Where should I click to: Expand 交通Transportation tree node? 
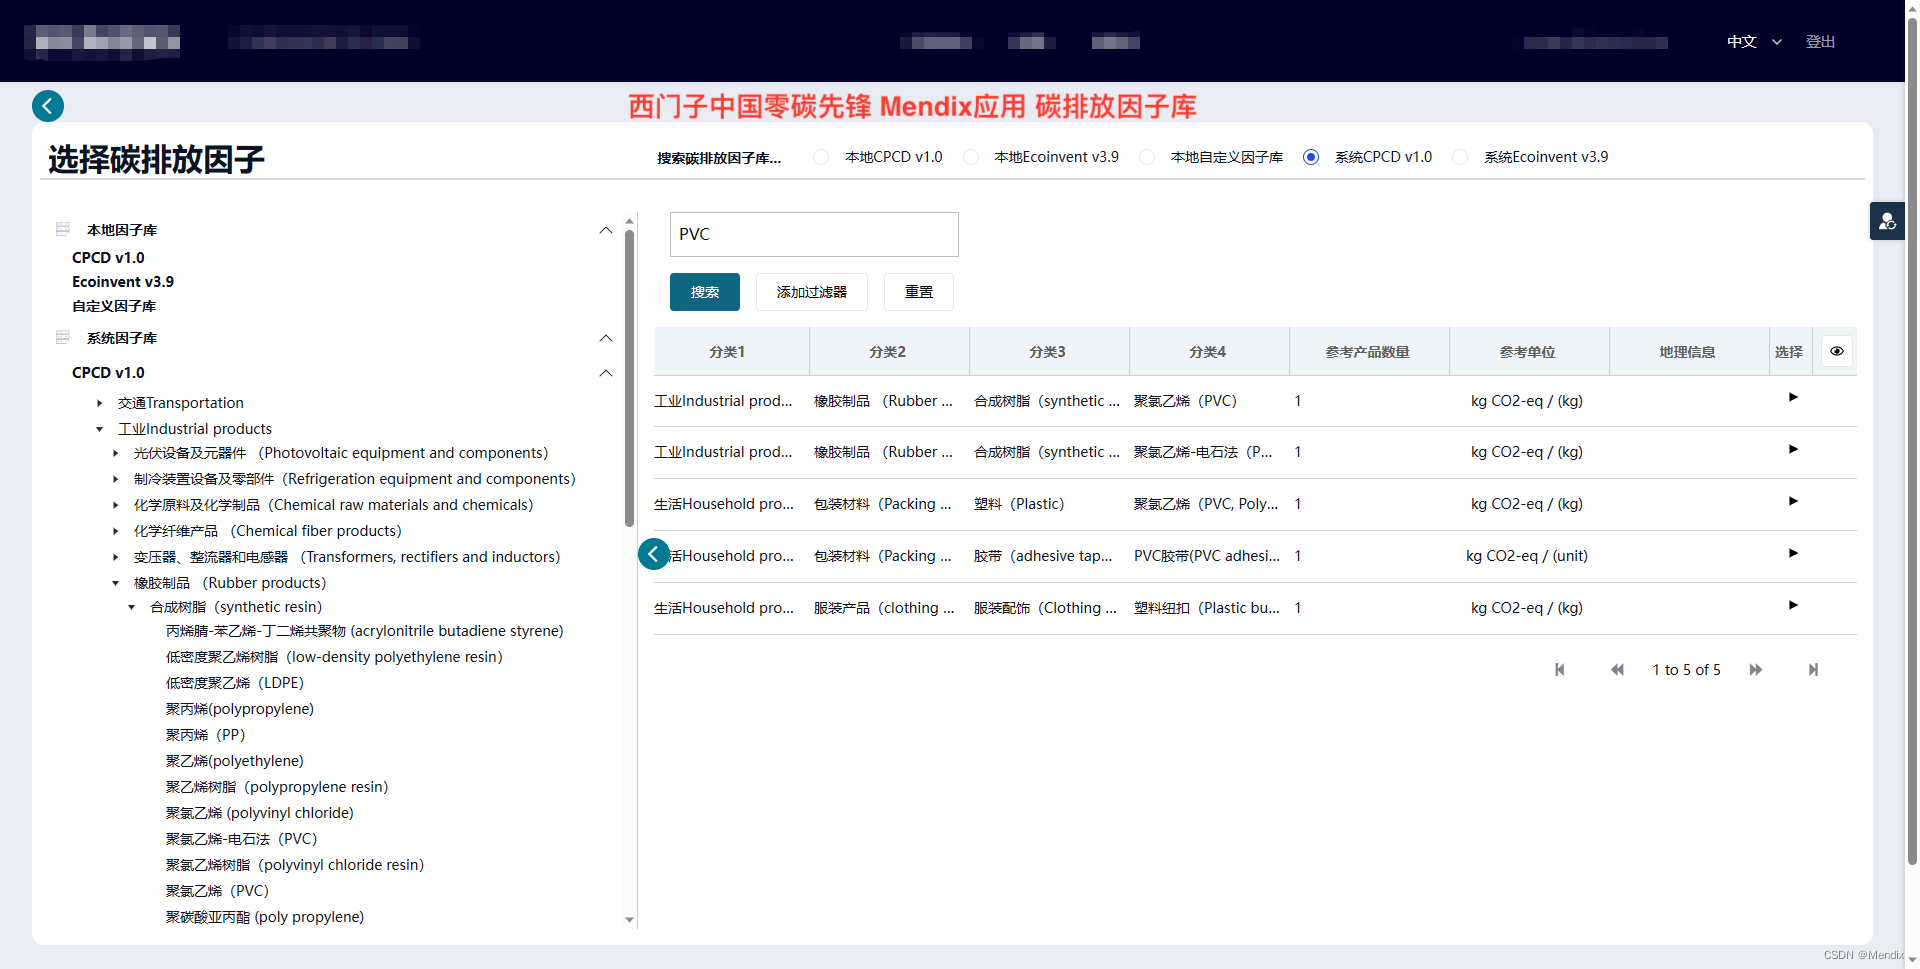pos(100,403)
